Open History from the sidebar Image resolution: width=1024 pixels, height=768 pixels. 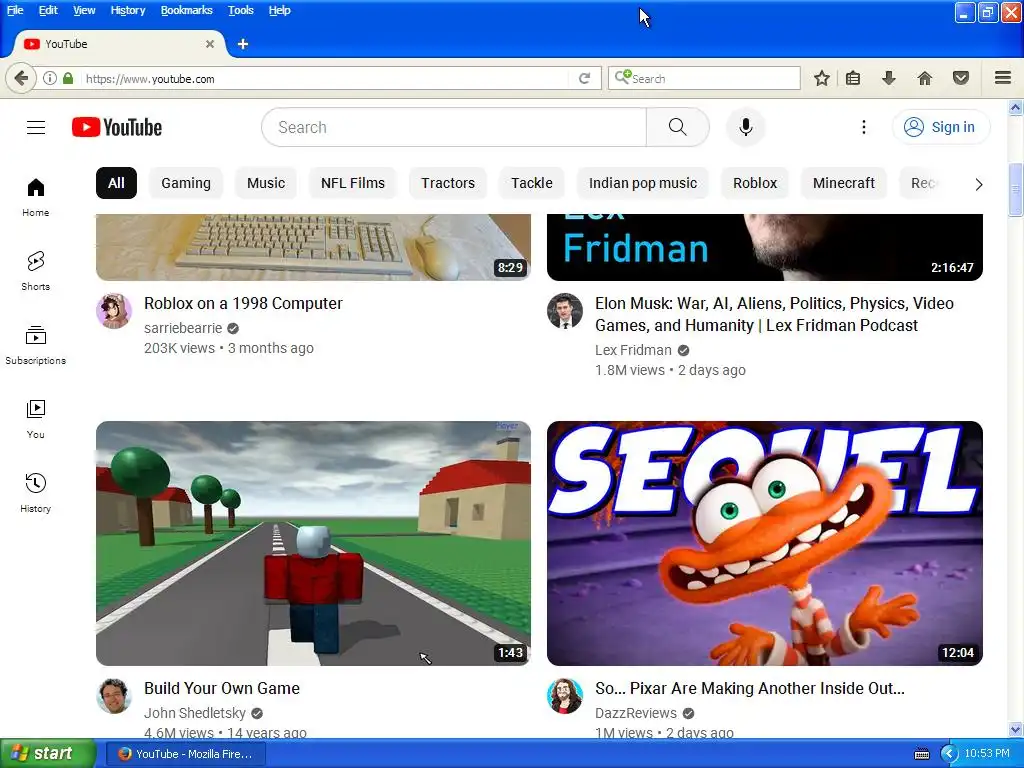click(x=35, y=493)
